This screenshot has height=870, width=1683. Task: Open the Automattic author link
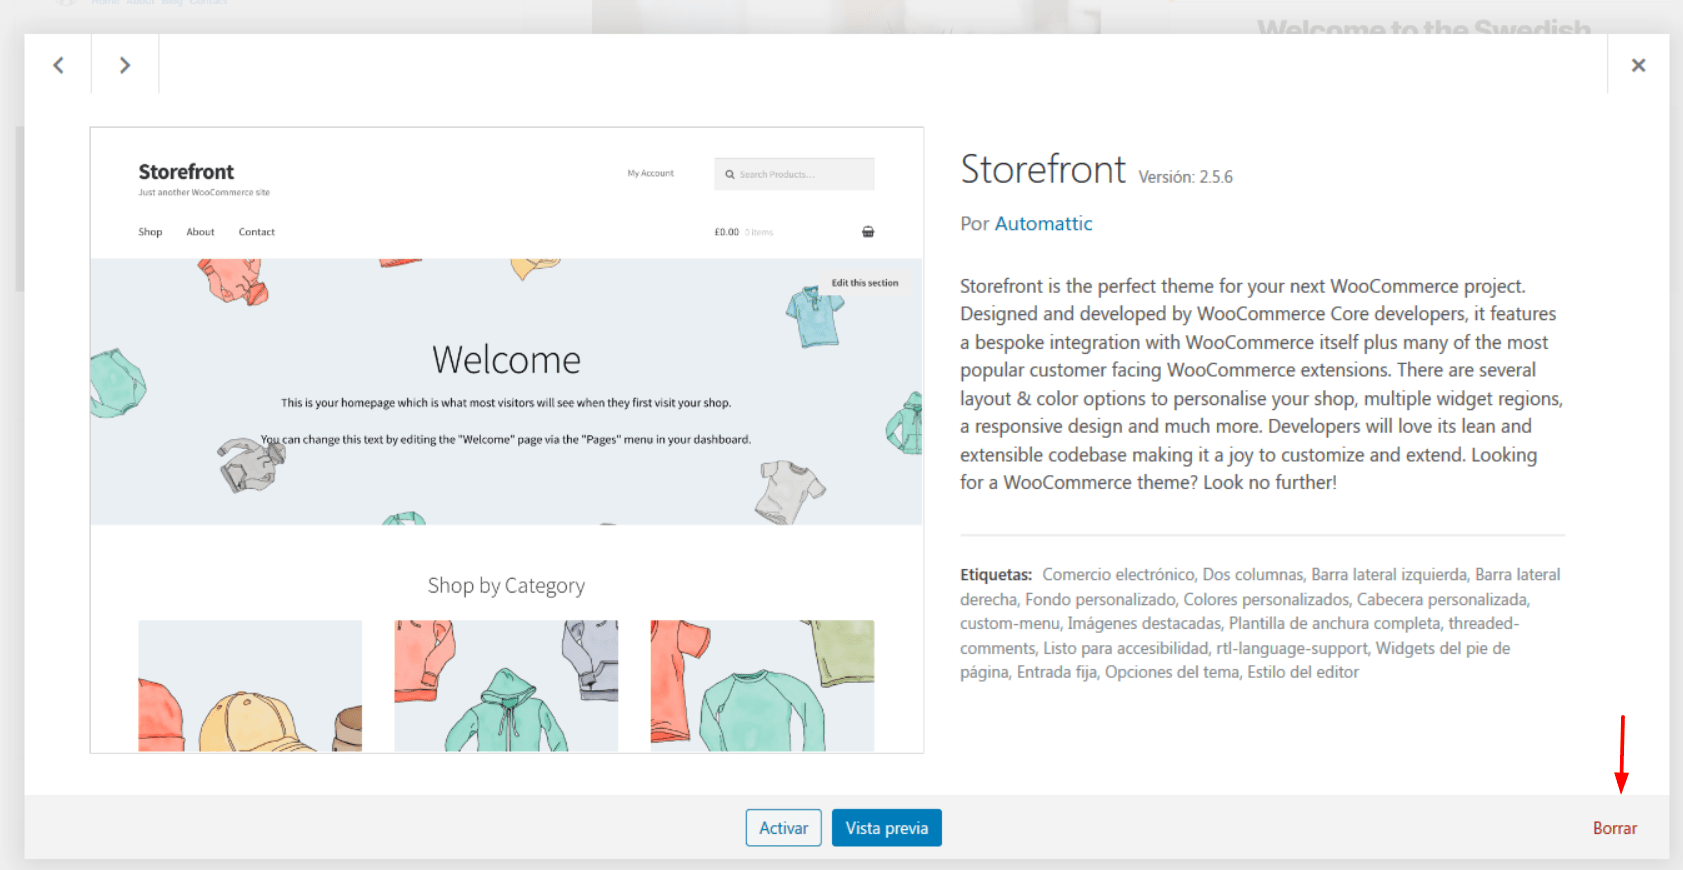[x=1043, y=224]
